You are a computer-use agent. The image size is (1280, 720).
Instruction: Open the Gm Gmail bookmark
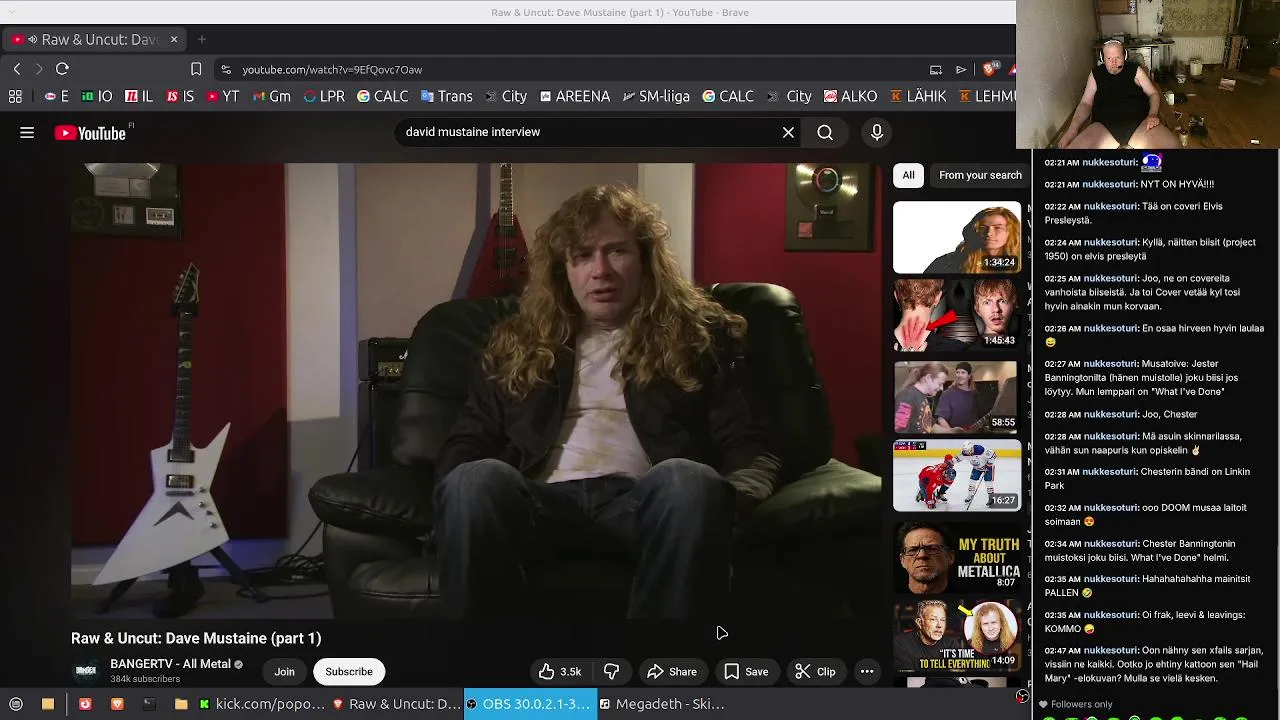click(271, 96)
